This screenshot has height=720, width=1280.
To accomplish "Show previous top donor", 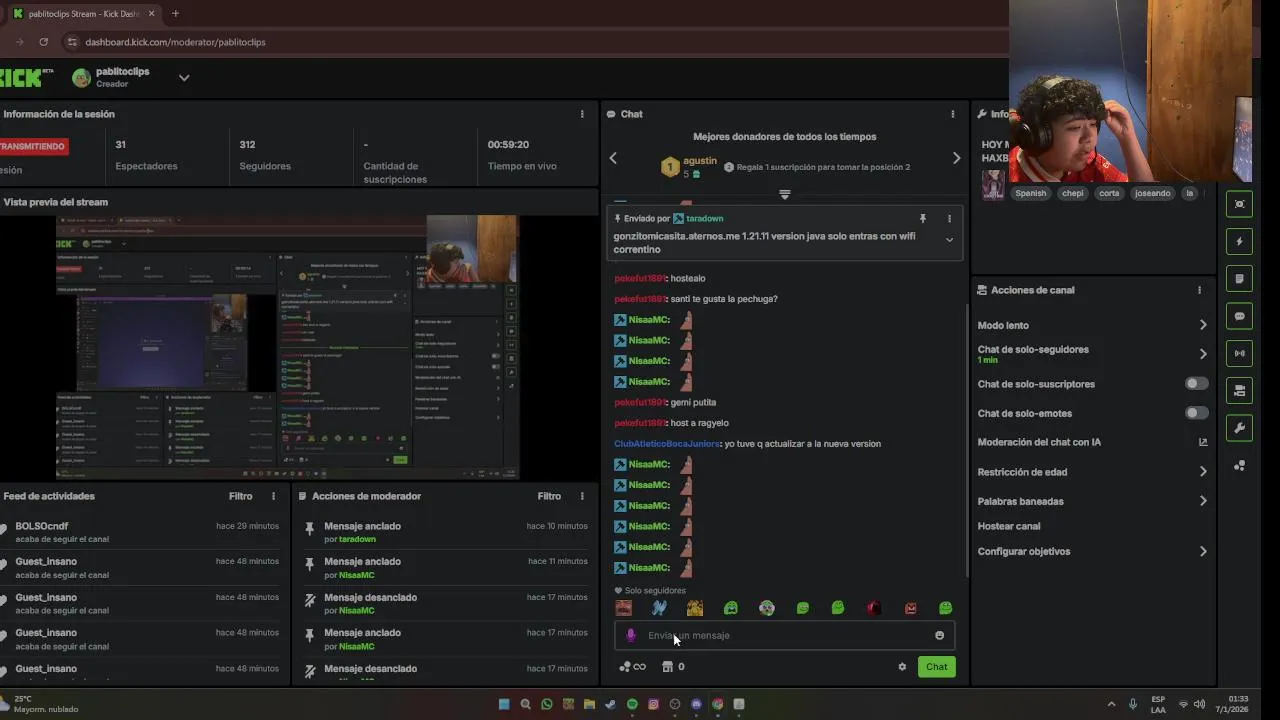I will 613,158.
